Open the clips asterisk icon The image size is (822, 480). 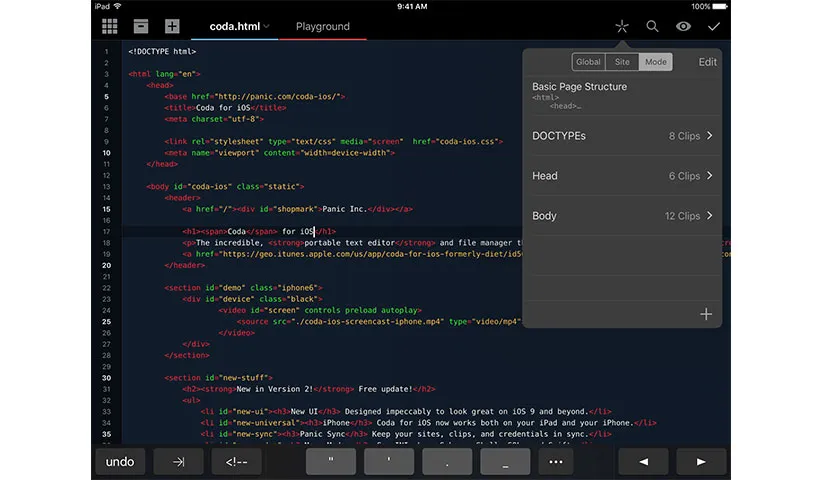point(621,27)
